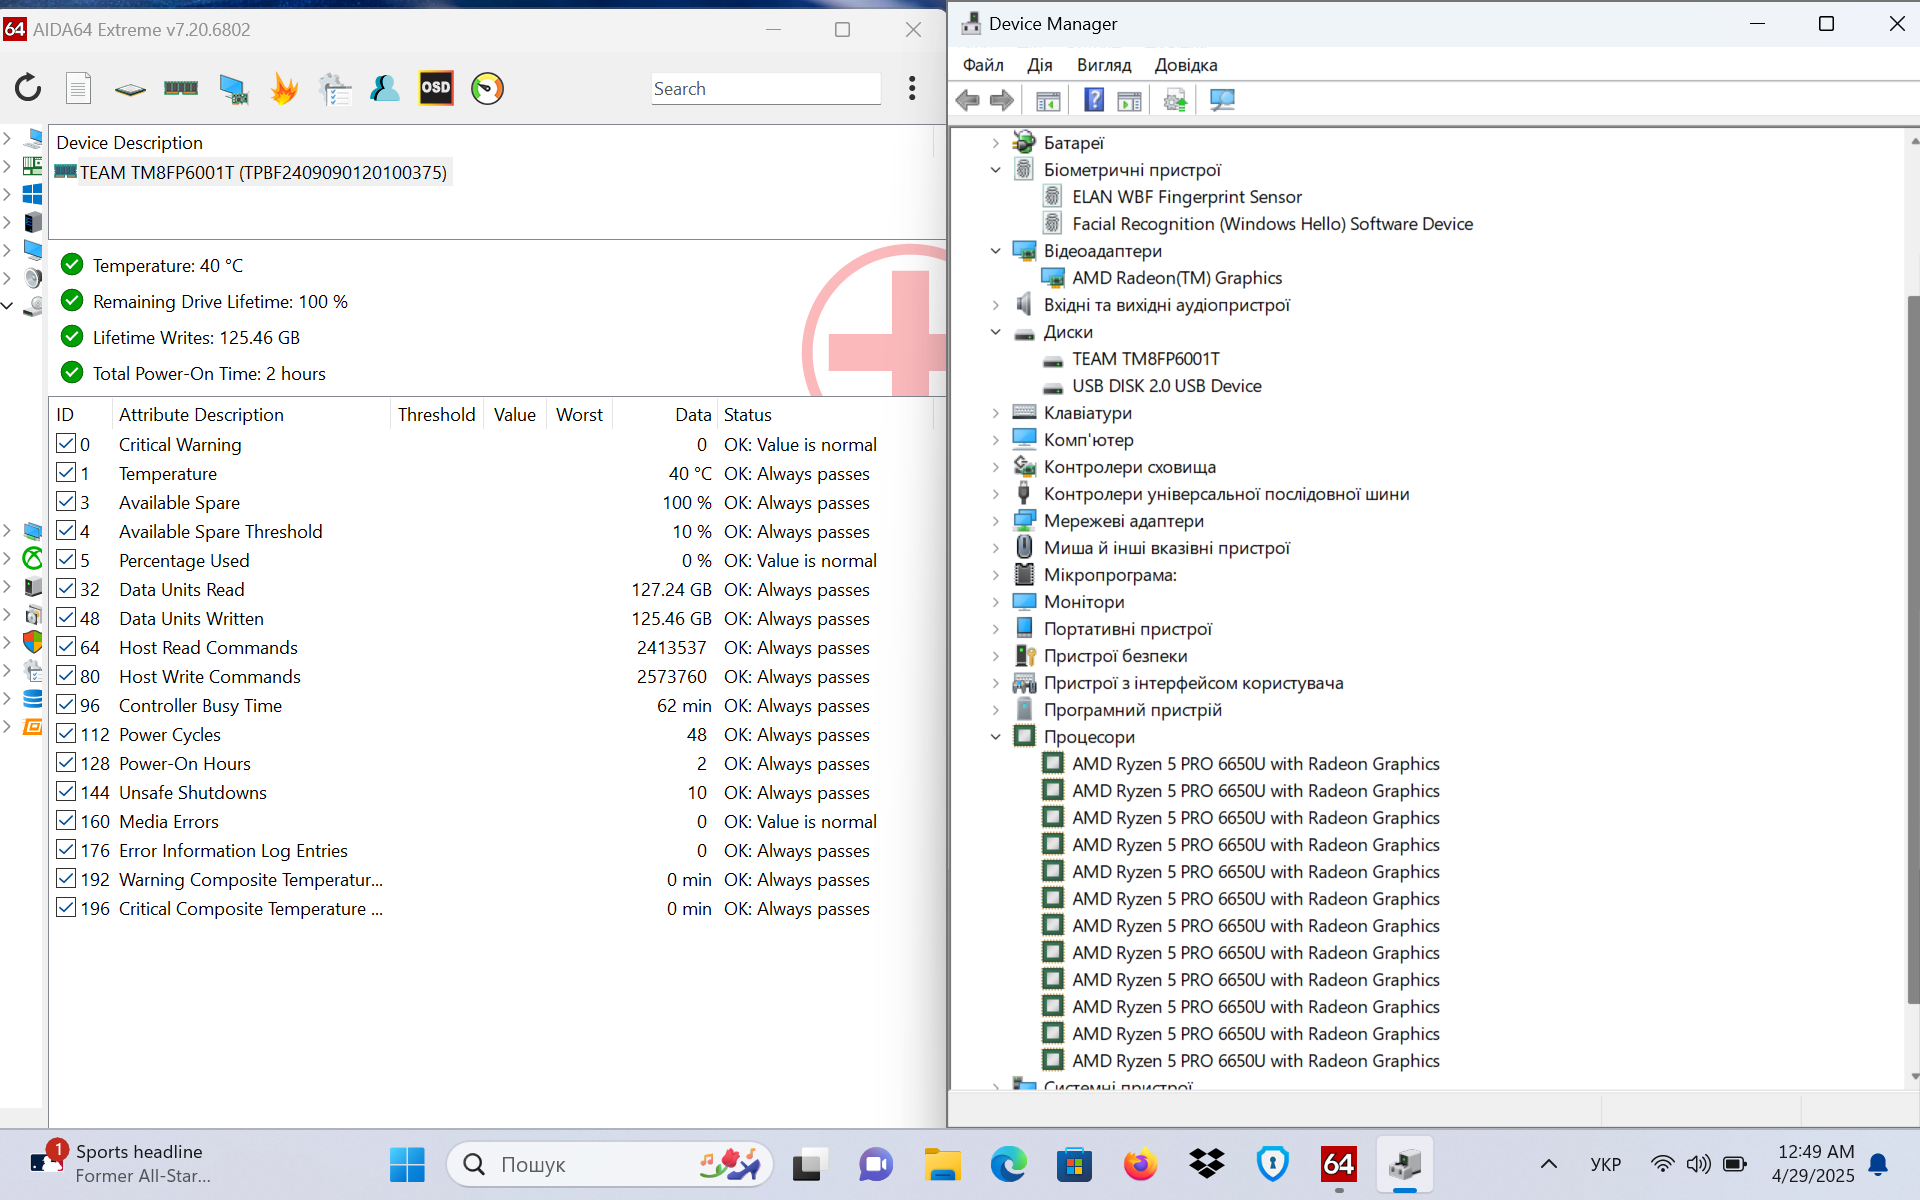Expand the Клавіатури category
The image size is (1920, 1200).
tap(995, 413)
